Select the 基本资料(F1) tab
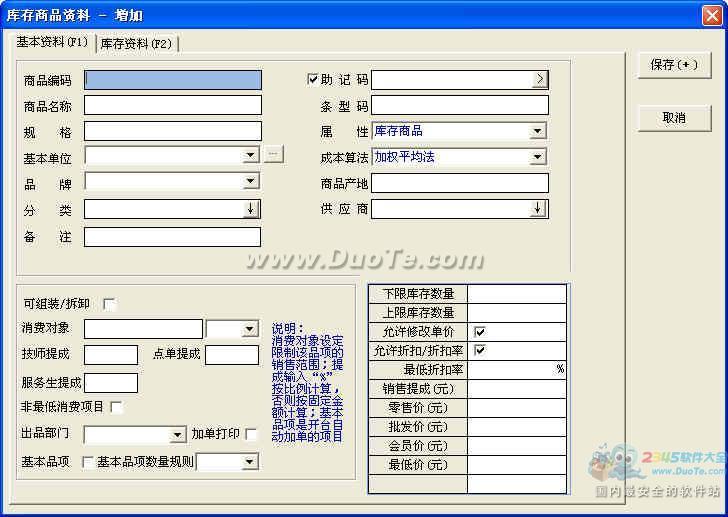Viewport: 728px width, 517px height. click(x=53, y=43)
